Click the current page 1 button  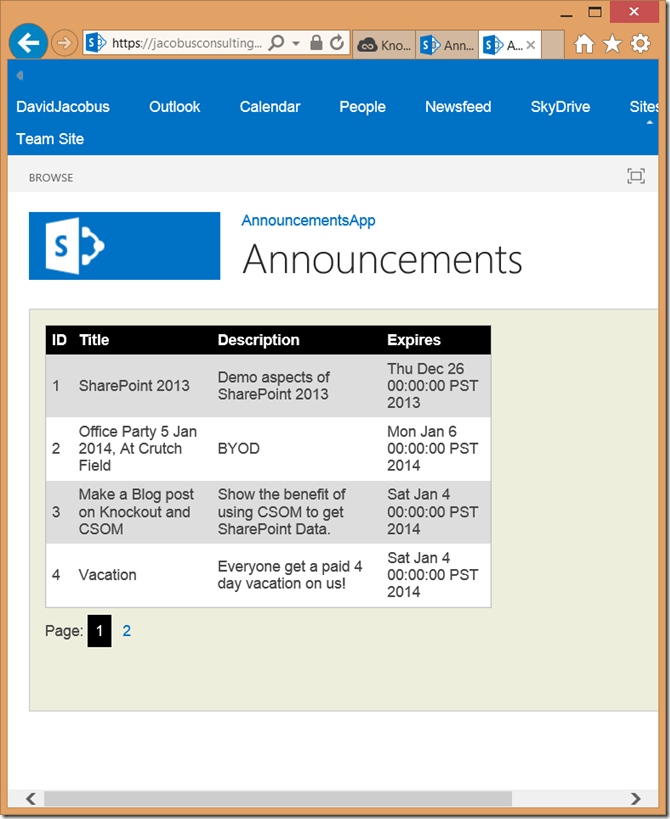tap(99, 631)
